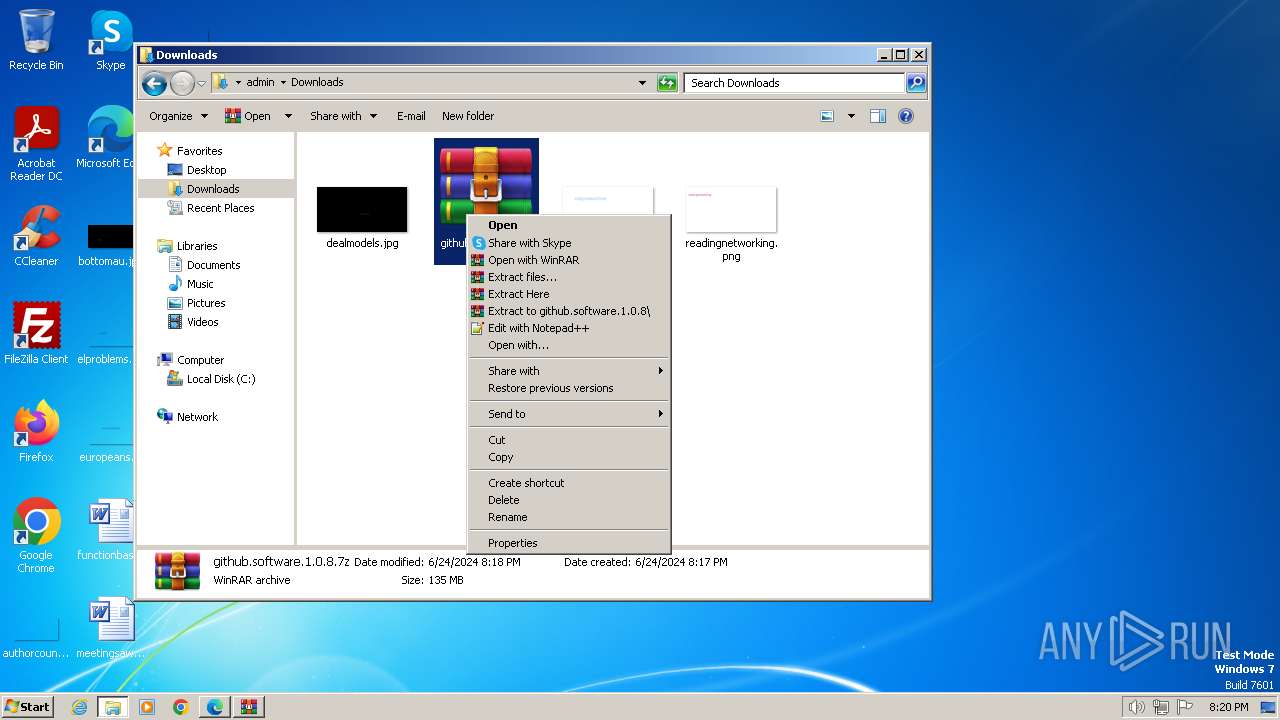Open the Organize menu
Image resolution: width=1280 pixels, height=720 pixels.
click(178, 116)
